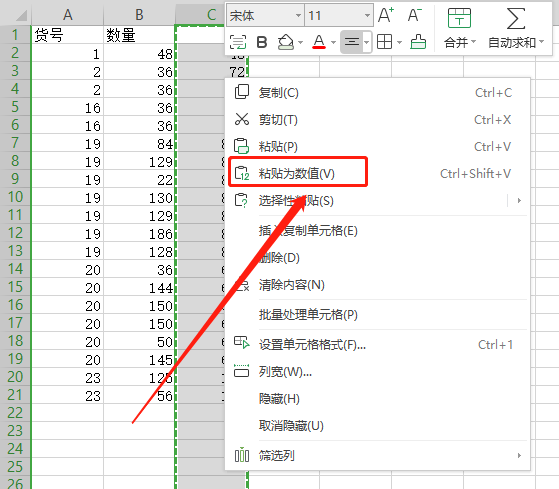
Task: Click cell containing 数量
Action: [x=139, y=35]
